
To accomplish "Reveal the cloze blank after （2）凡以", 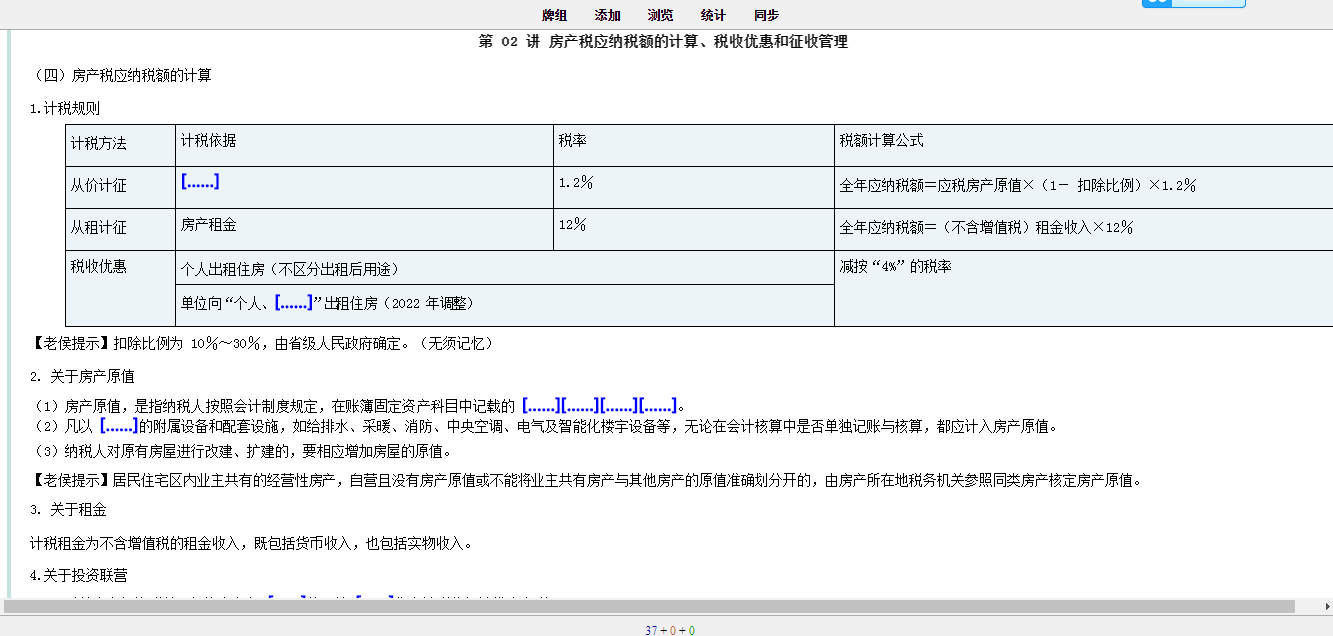I will click(x=118, y=426).
